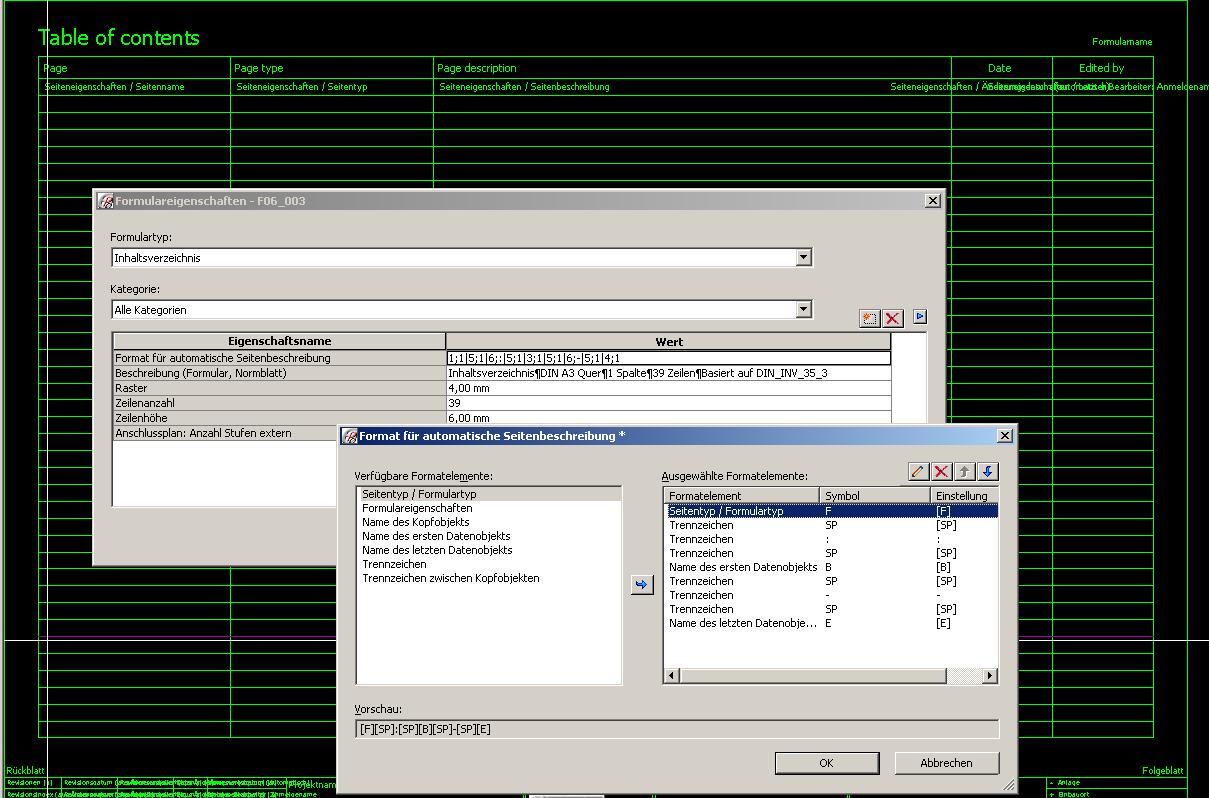
Task: Click the red X delete icon above selected format elements
Action: pyautogui.click(x=941, y=472)
